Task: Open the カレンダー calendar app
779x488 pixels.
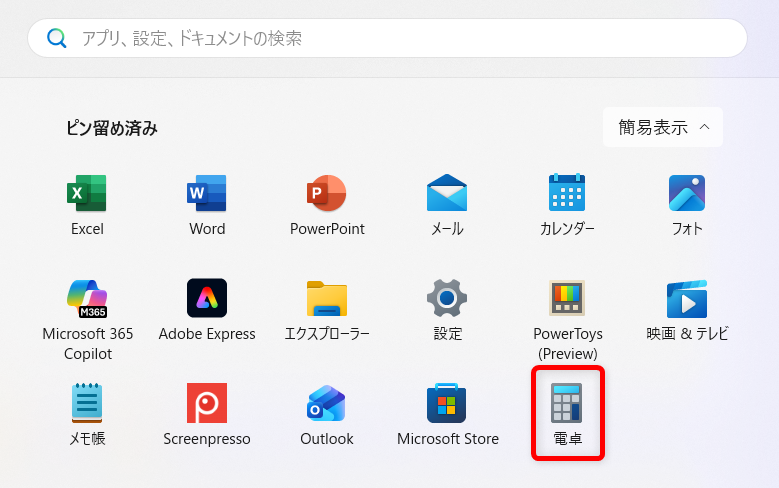Action: click(567, 205)
